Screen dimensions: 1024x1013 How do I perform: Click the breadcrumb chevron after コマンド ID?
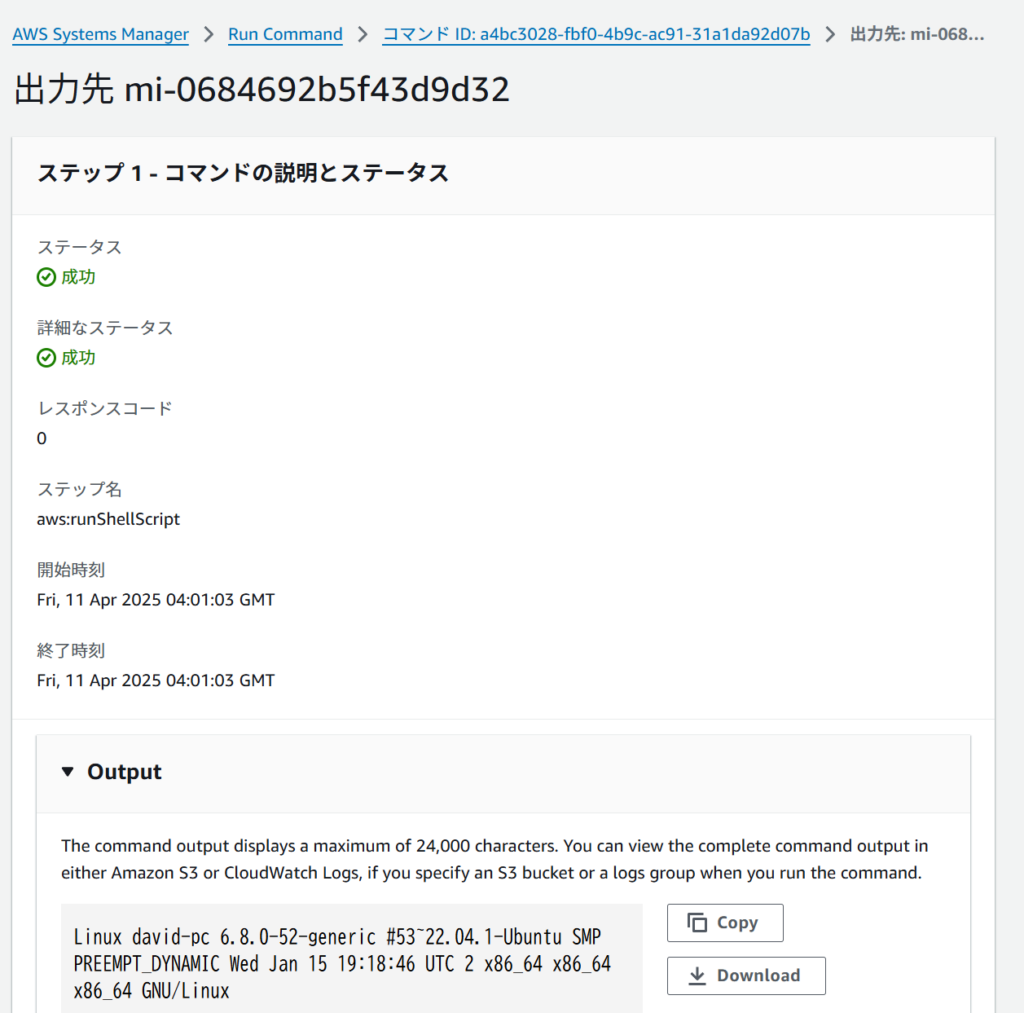830,34
